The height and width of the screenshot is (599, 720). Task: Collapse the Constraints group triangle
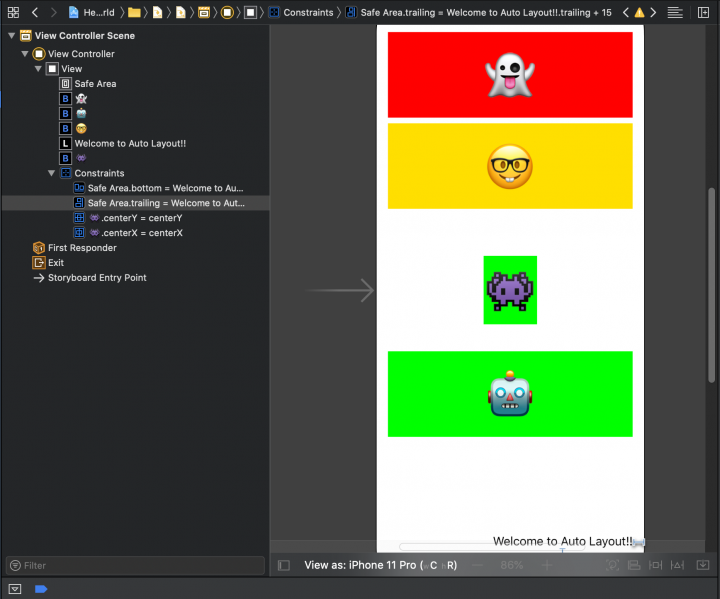pyautogui.click(x=51, y=173)
